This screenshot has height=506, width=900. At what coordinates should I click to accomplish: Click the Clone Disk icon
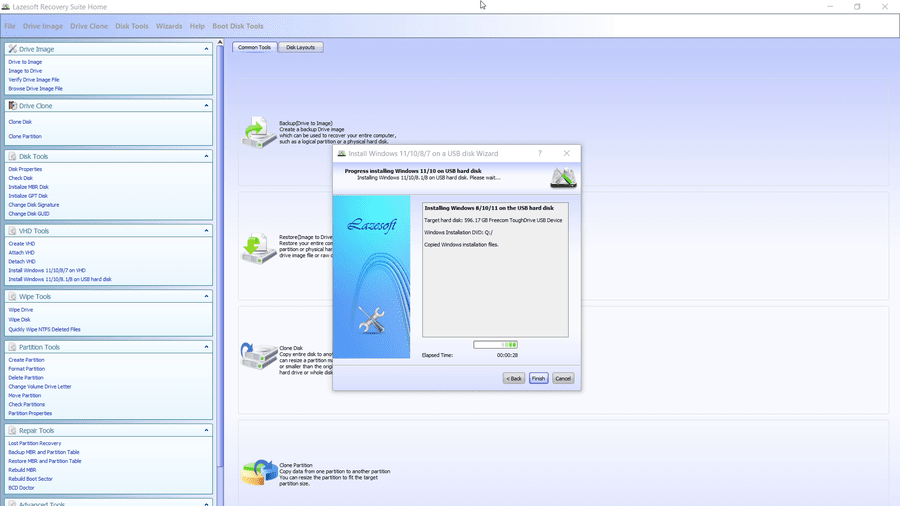tap(259, 356)
